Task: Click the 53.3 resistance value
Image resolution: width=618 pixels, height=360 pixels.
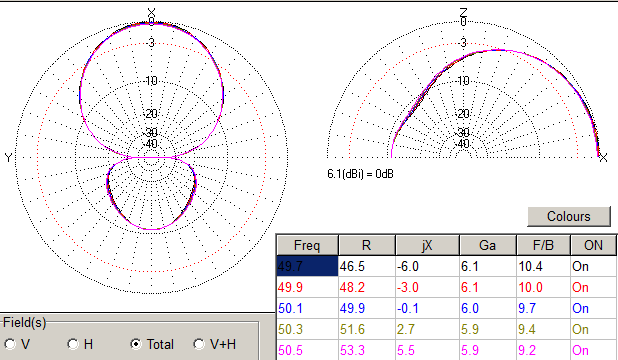Action: tap(352, 350)
